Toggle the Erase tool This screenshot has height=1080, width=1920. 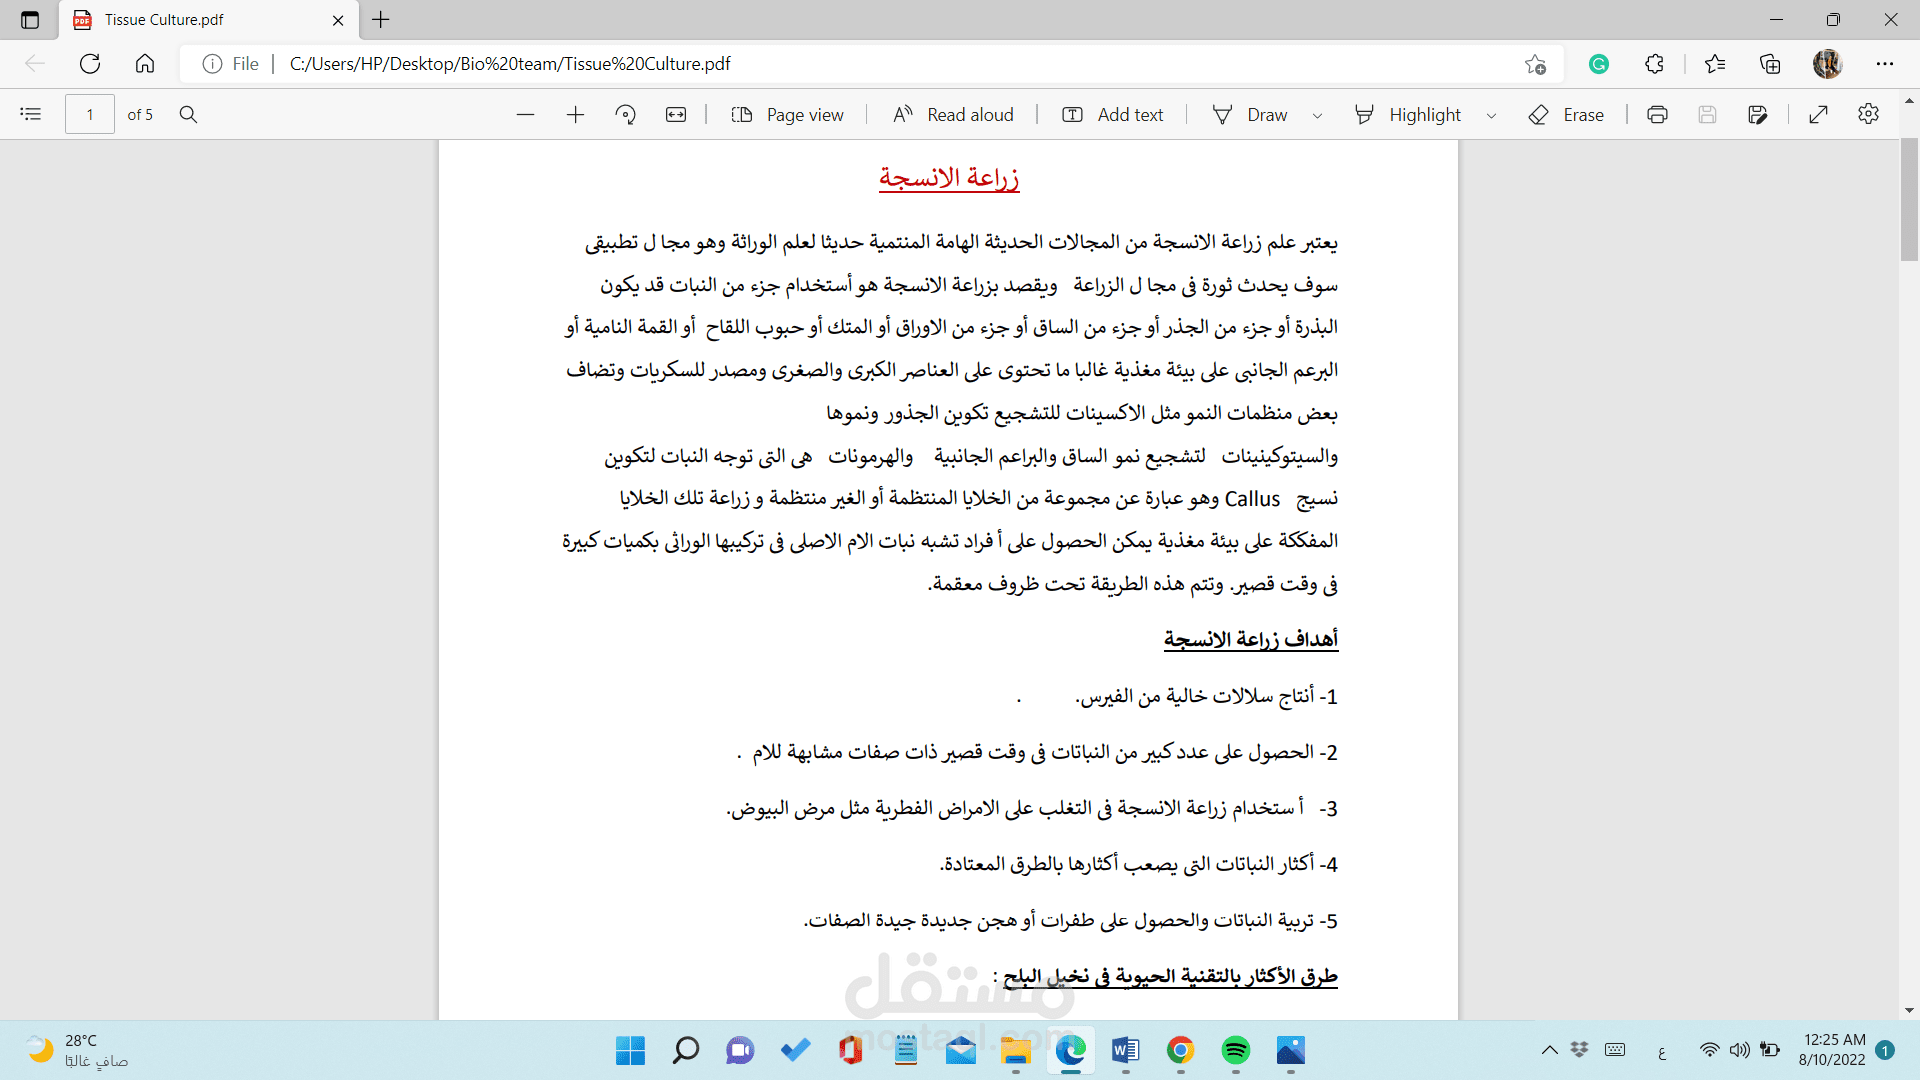tap(1566, 115)
